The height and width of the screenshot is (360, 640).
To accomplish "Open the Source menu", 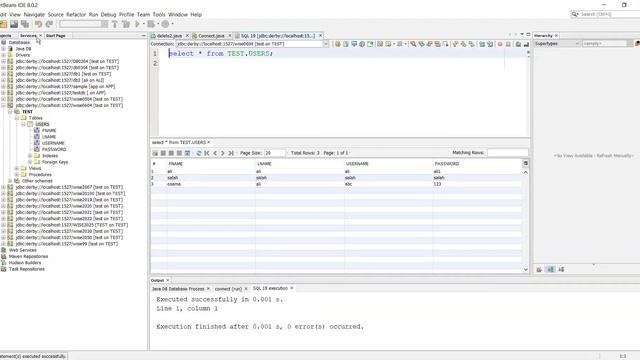I will [x=56, y=14].
